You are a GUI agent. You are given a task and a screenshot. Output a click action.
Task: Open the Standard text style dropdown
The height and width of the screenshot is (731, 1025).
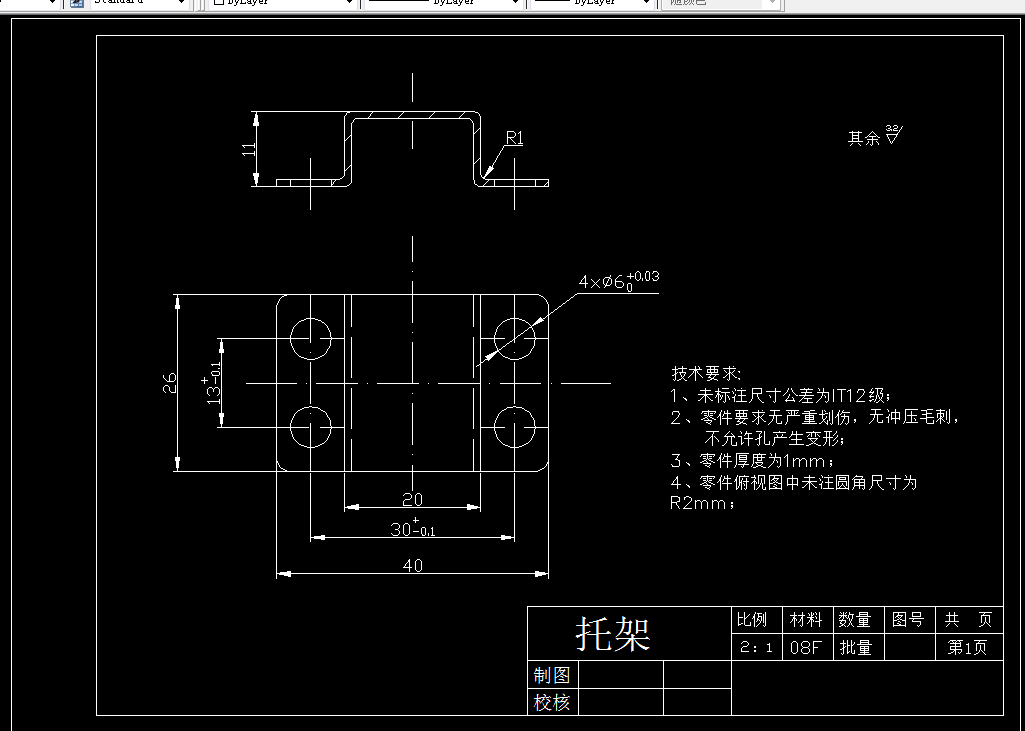pyautogui.click(x=183, y=5)
